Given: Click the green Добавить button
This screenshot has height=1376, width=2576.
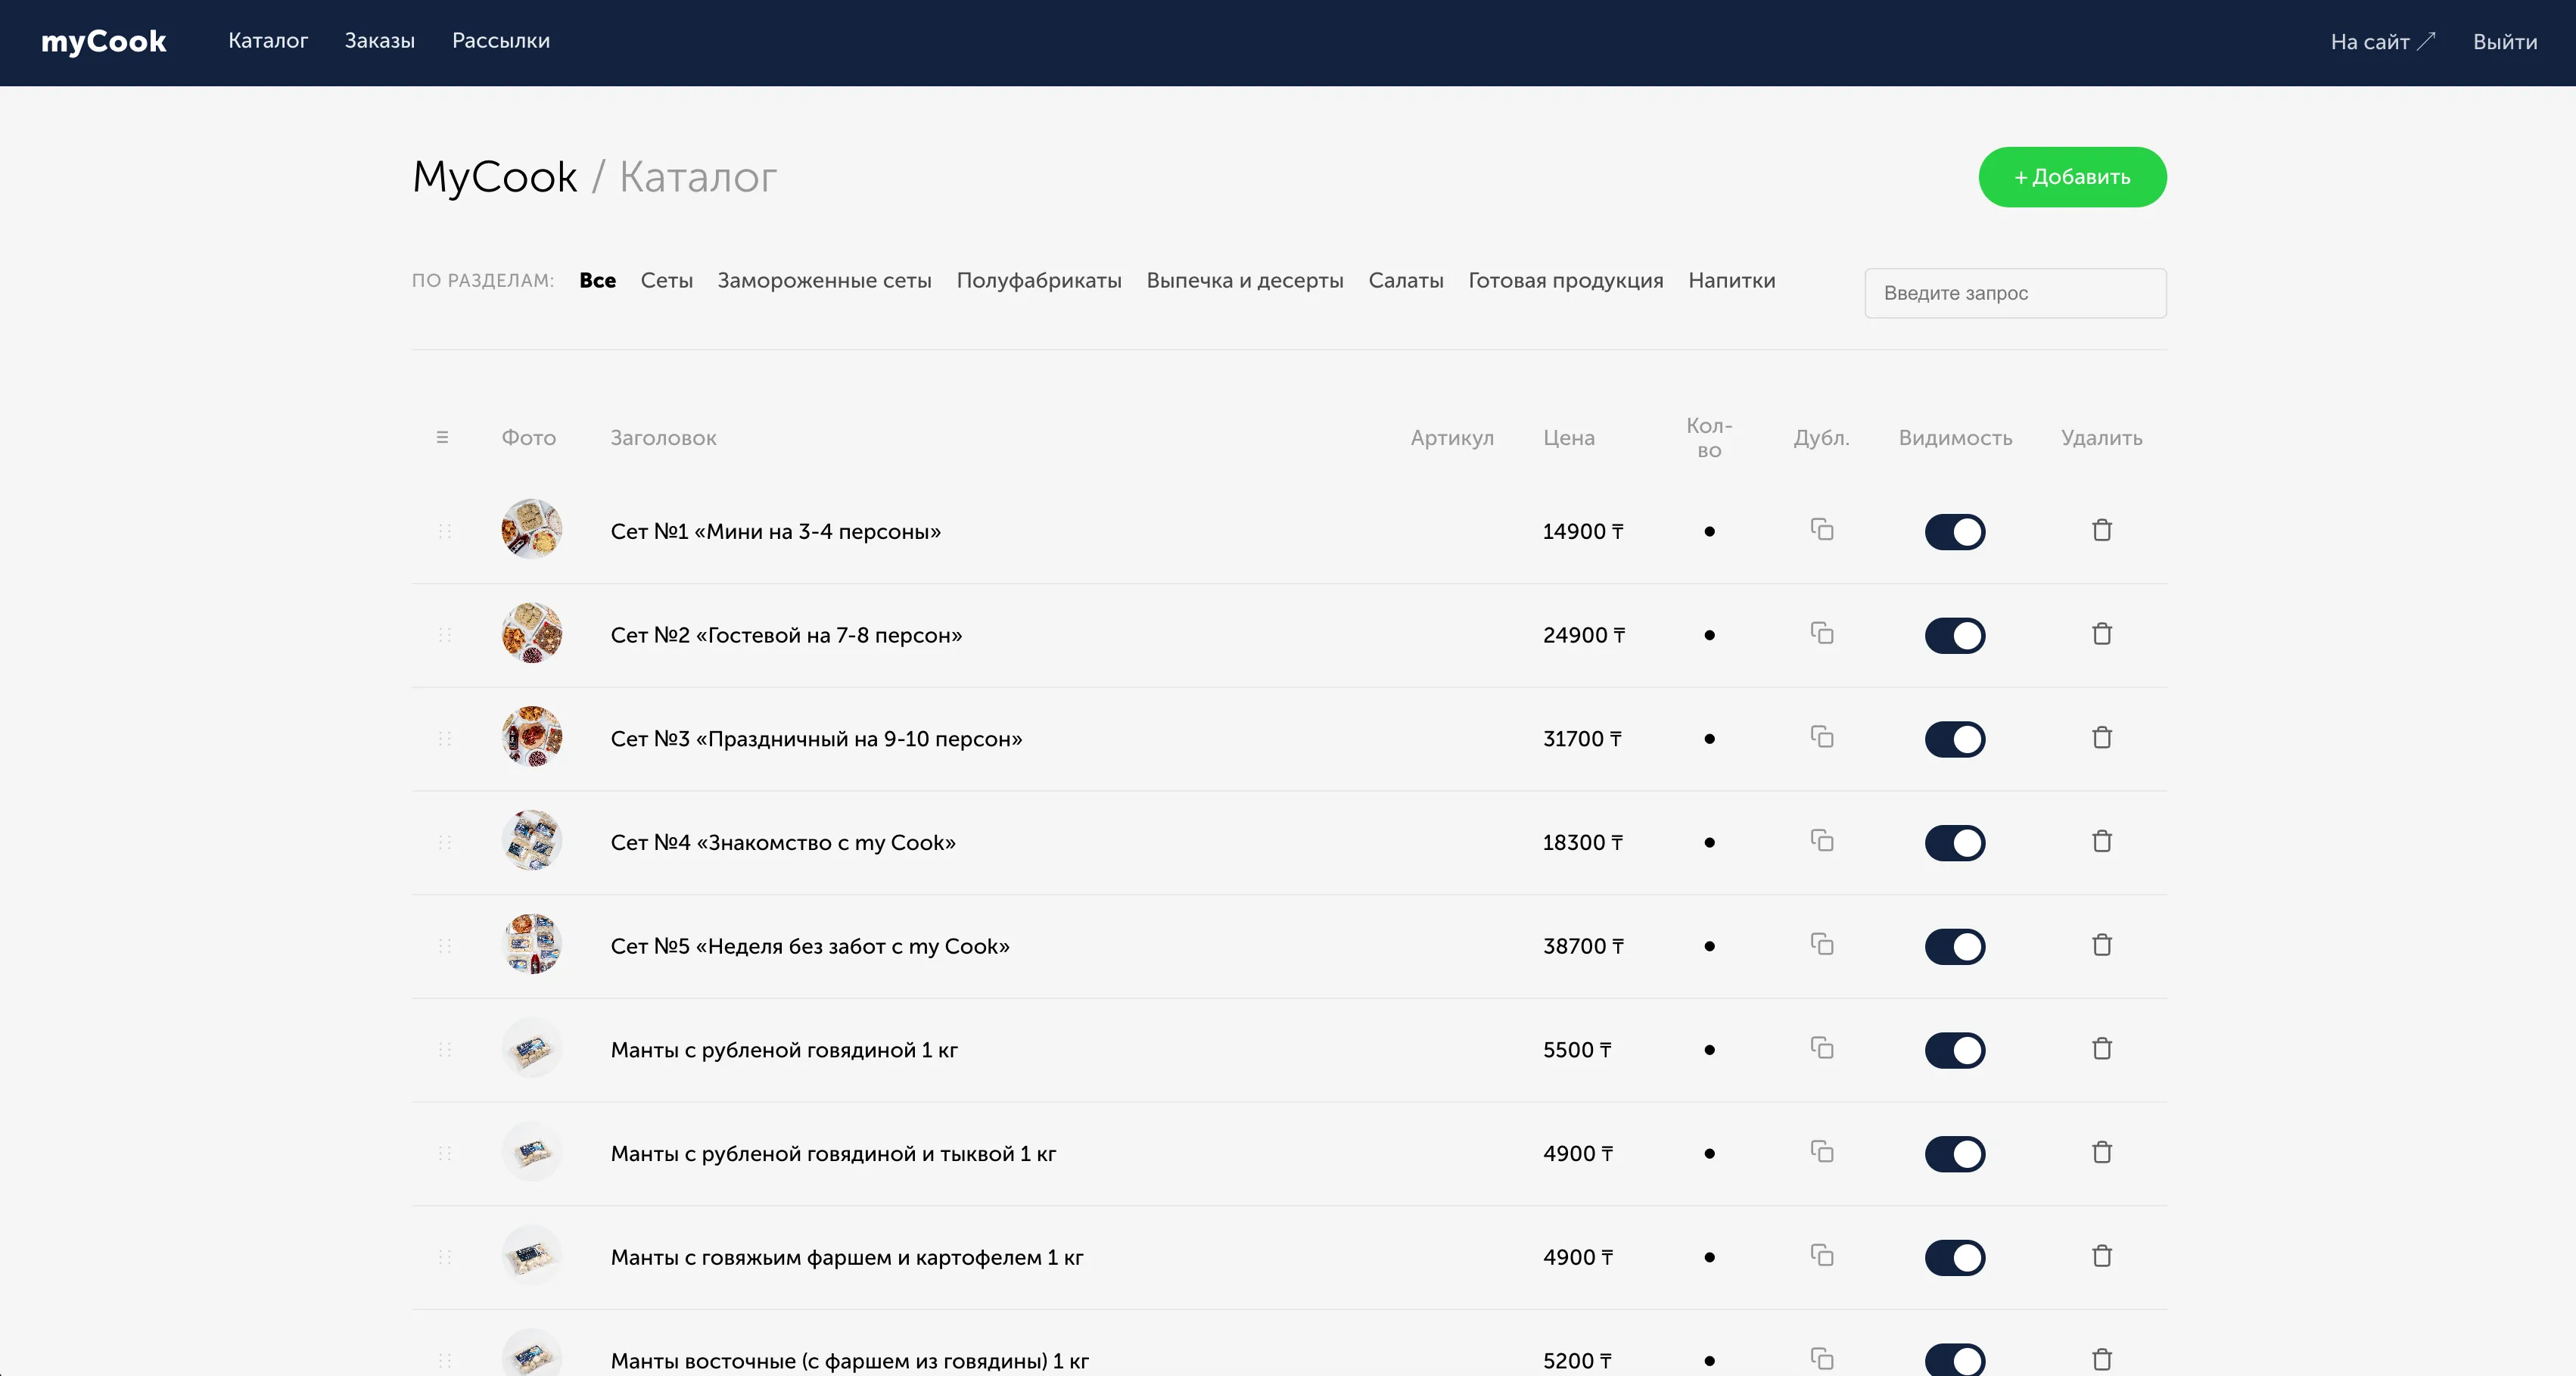Looking at the screenshot, I should click(2072, 177).
